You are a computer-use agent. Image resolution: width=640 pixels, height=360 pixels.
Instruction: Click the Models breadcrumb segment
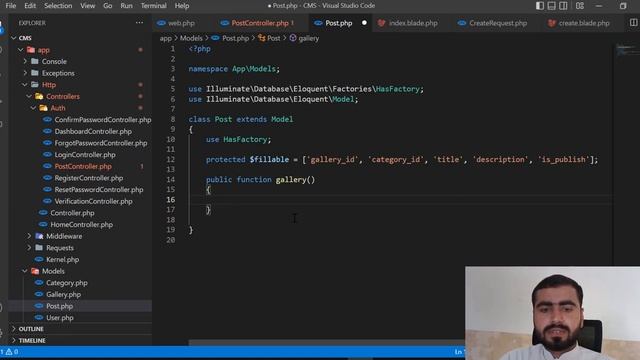pos(191,38)
